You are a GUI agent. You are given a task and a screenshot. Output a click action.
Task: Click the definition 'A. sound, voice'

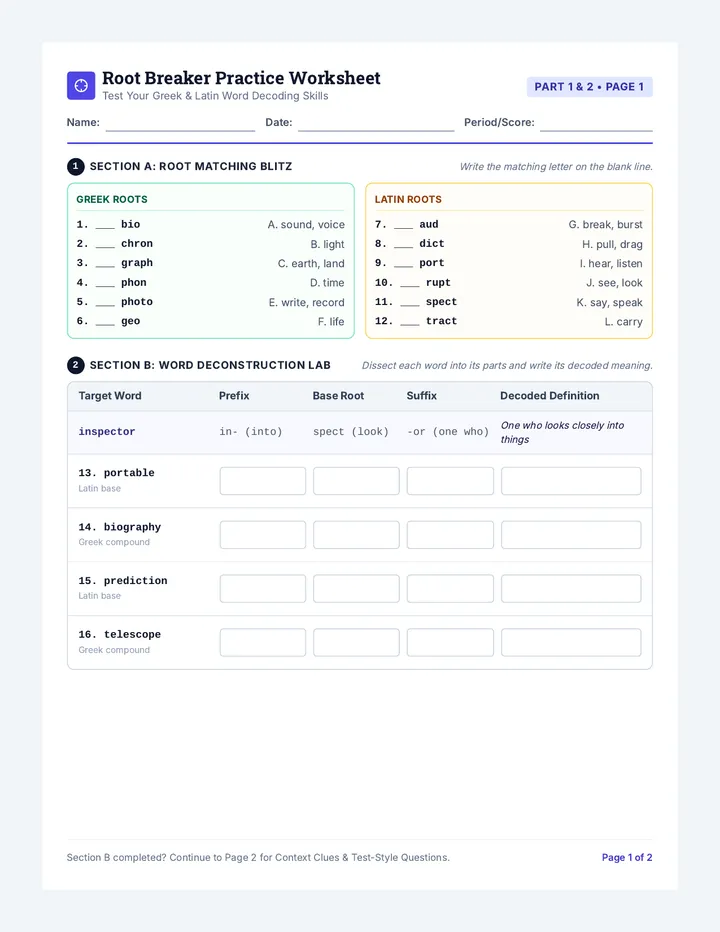tap(306, 225)
